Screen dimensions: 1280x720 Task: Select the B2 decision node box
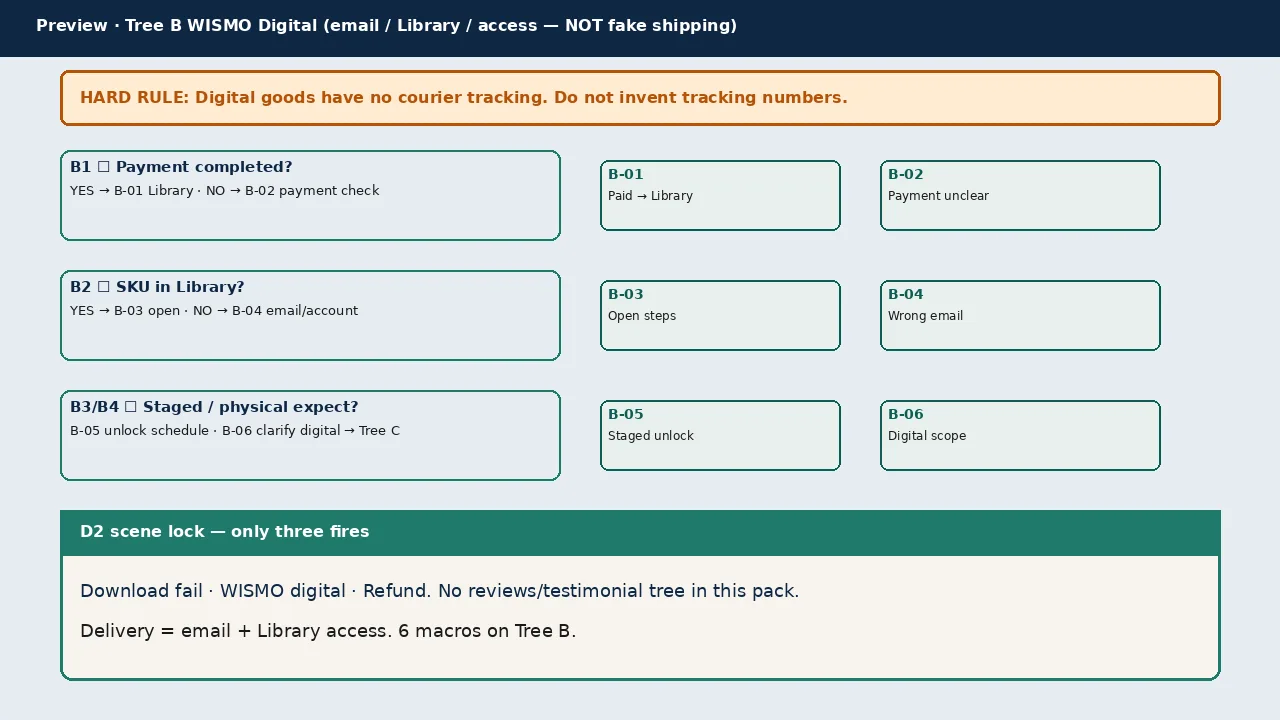[310, 315]
